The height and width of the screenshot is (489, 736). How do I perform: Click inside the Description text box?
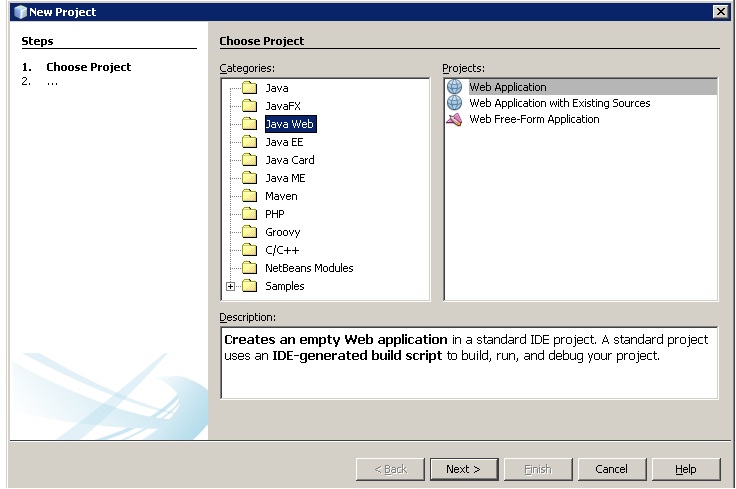coord(469,363)
